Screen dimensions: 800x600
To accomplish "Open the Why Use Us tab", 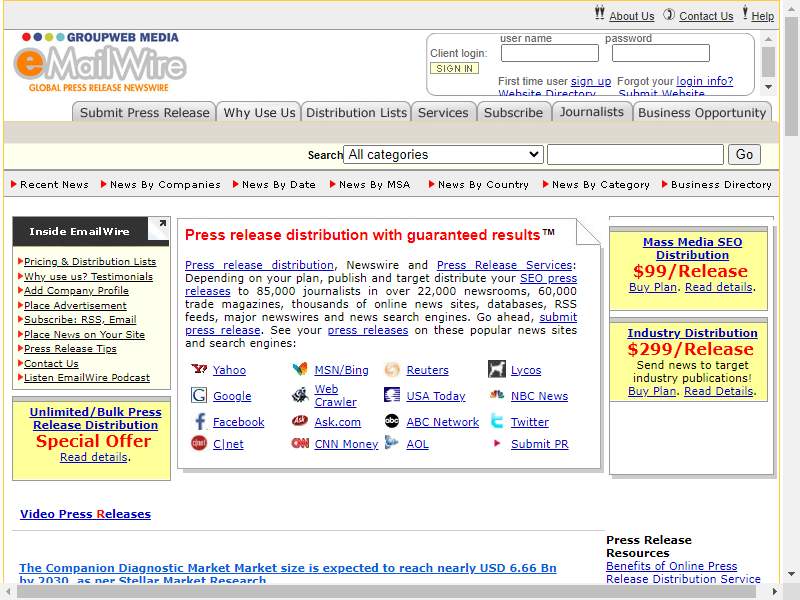I will tap(259, 113).
